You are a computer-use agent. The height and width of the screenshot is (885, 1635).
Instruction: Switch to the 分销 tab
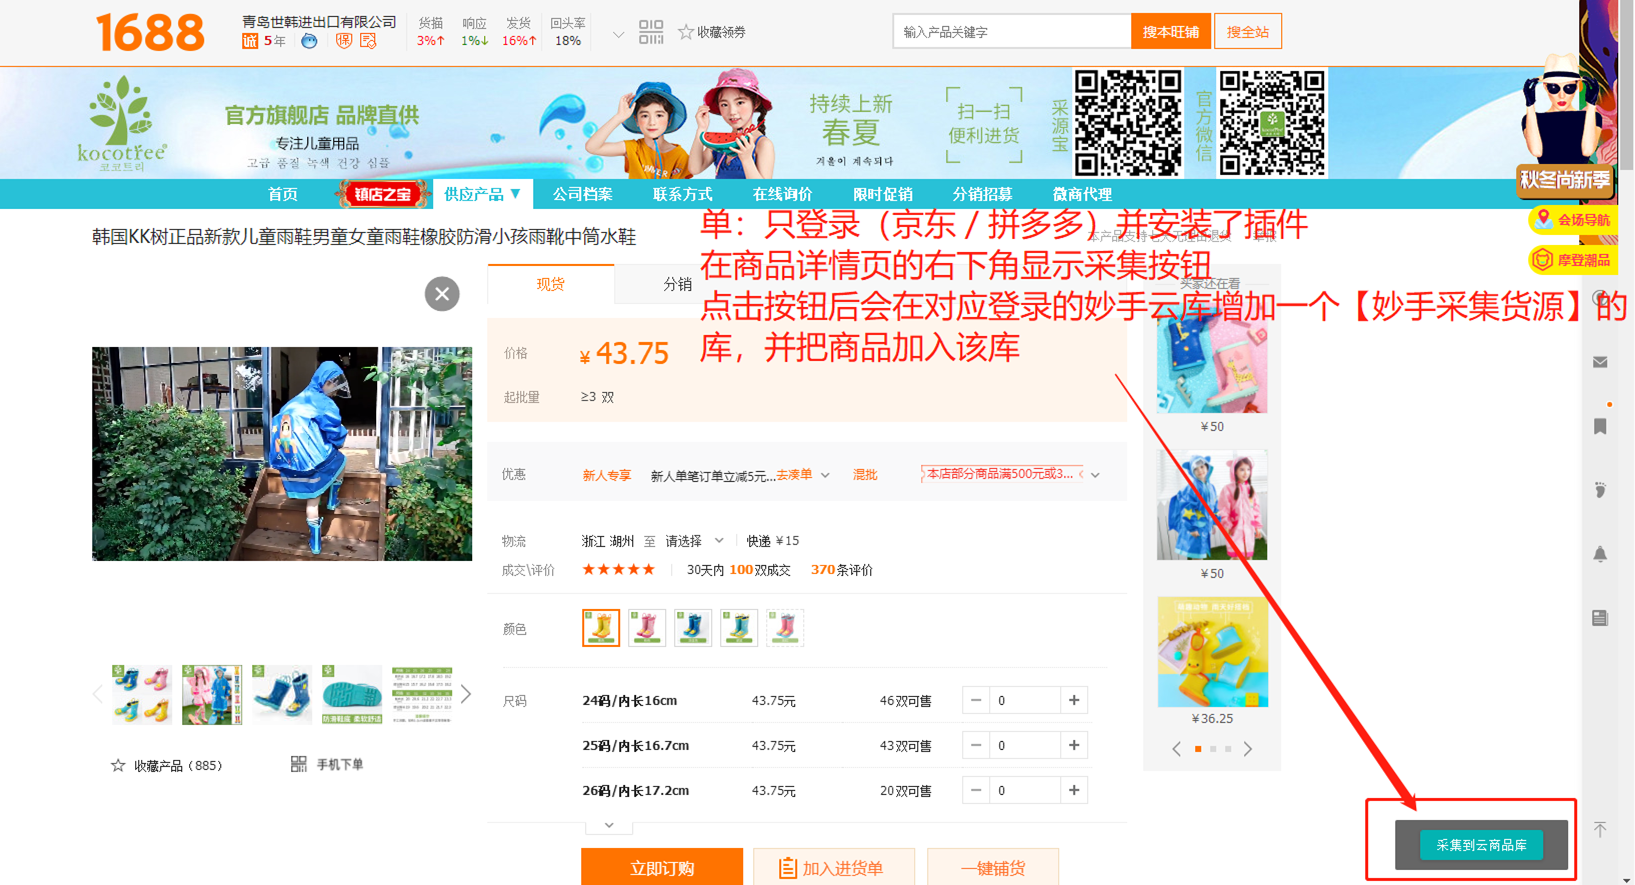(x=678, y=284)
